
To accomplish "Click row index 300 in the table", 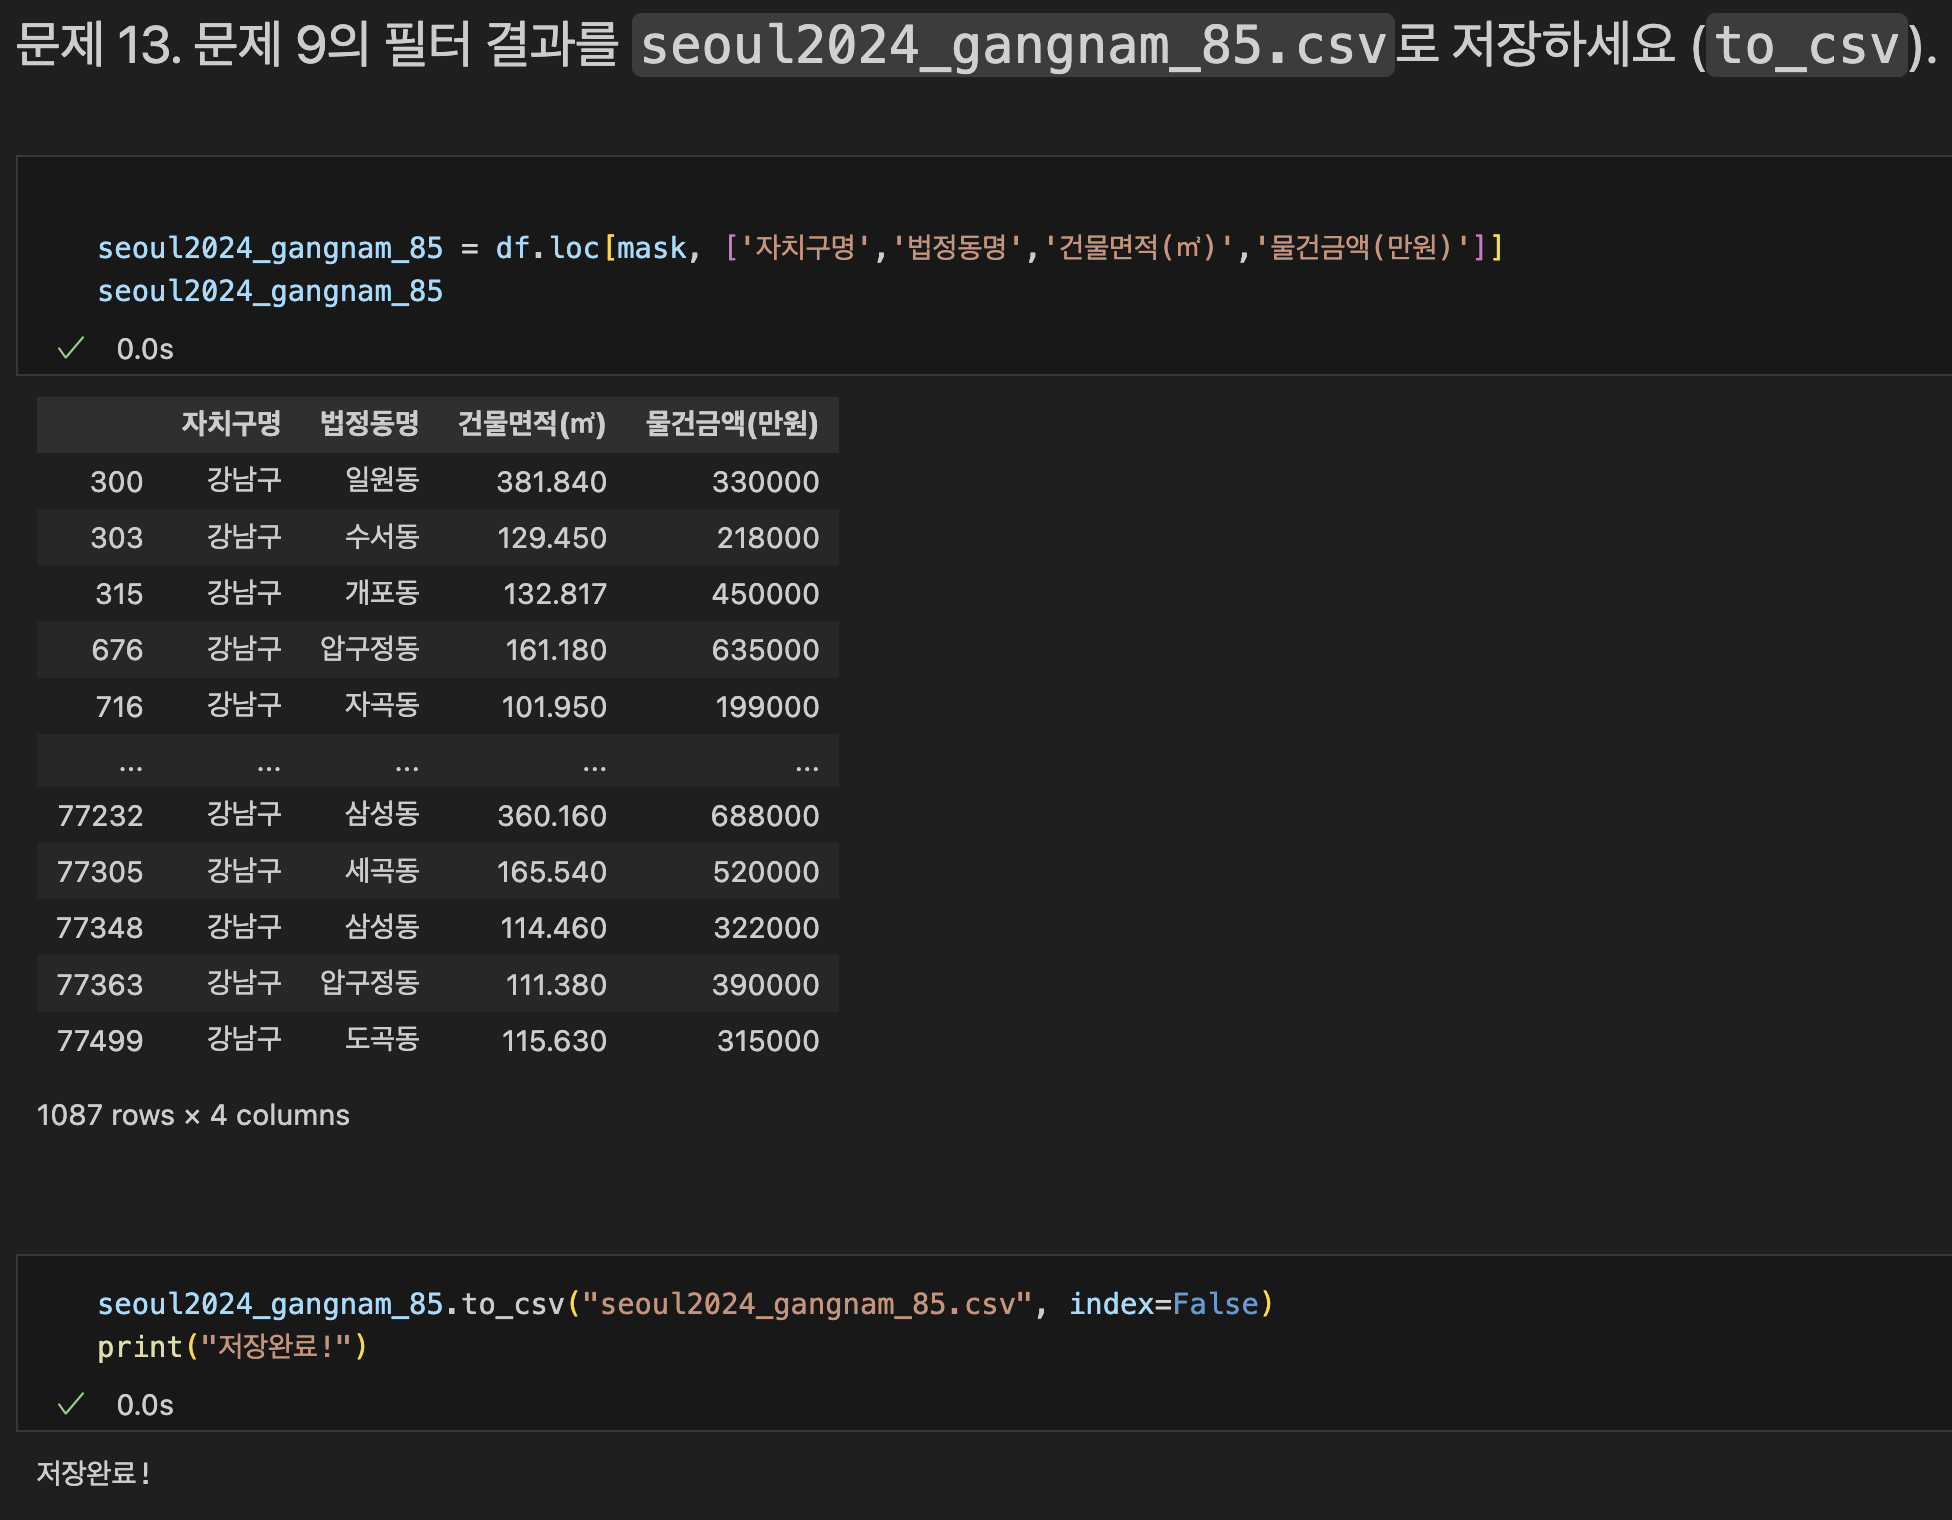I will pyautogui.click(x=116, y=482).
